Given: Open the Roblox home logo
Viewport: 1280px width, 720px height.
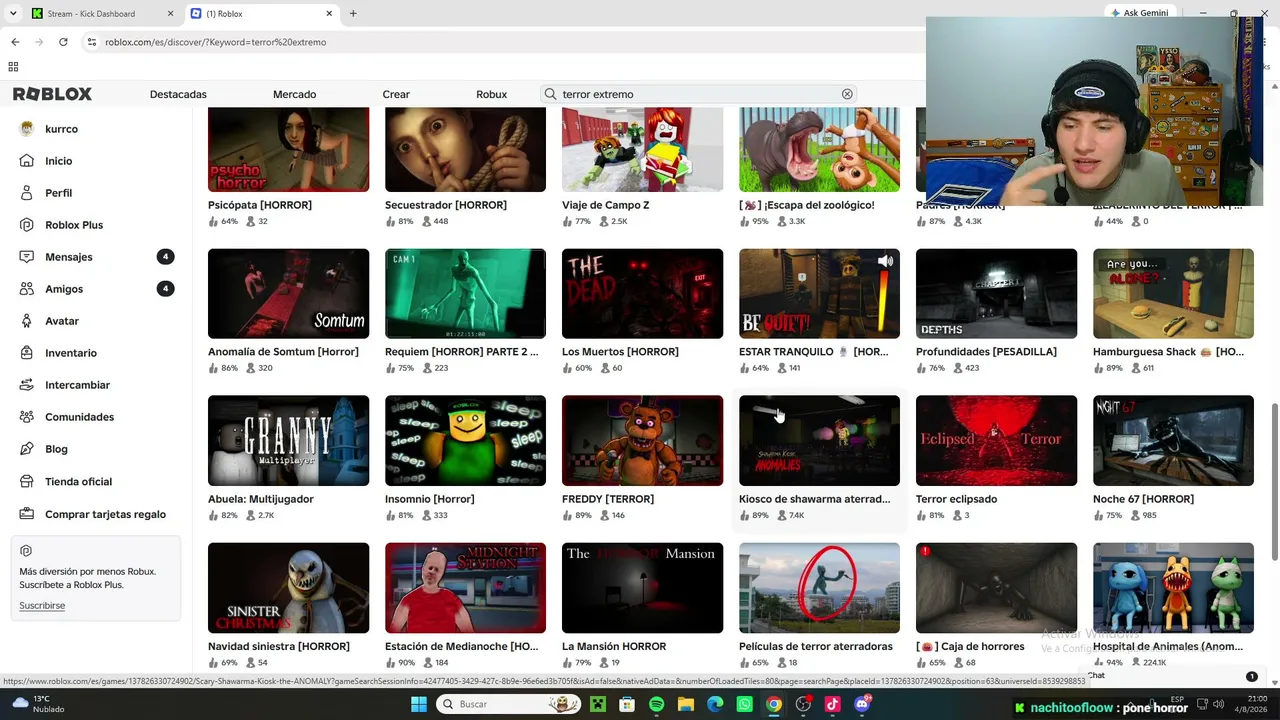Looking at the screenshot, I should tap(52, 94).
